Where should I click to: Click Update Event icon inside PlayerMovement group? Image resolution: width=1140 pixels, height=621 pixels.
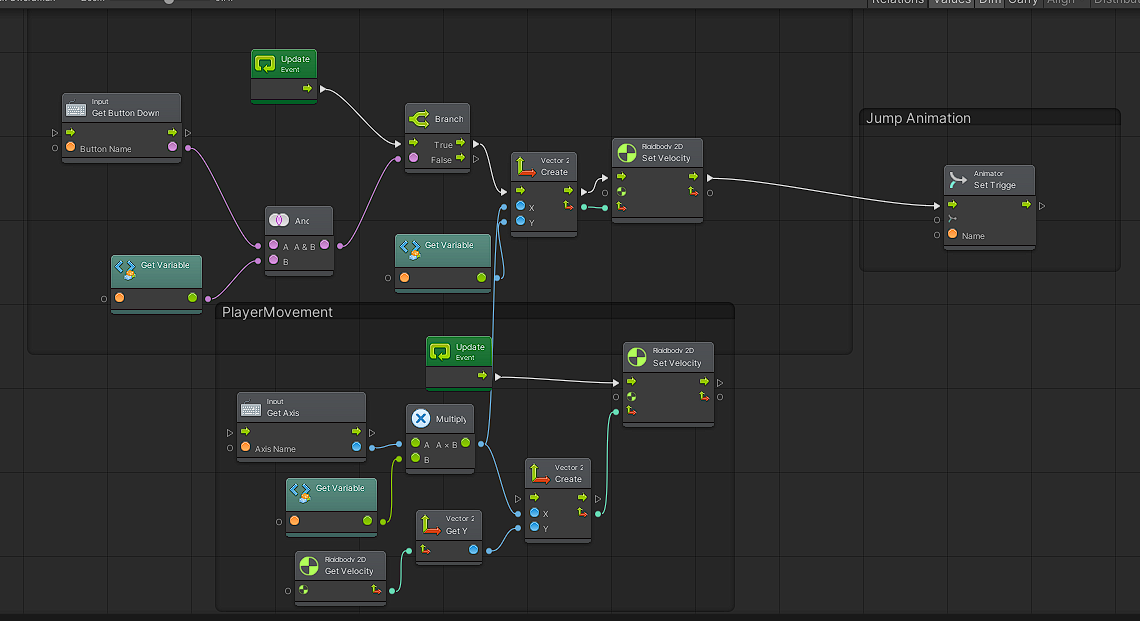click(440, 352)
